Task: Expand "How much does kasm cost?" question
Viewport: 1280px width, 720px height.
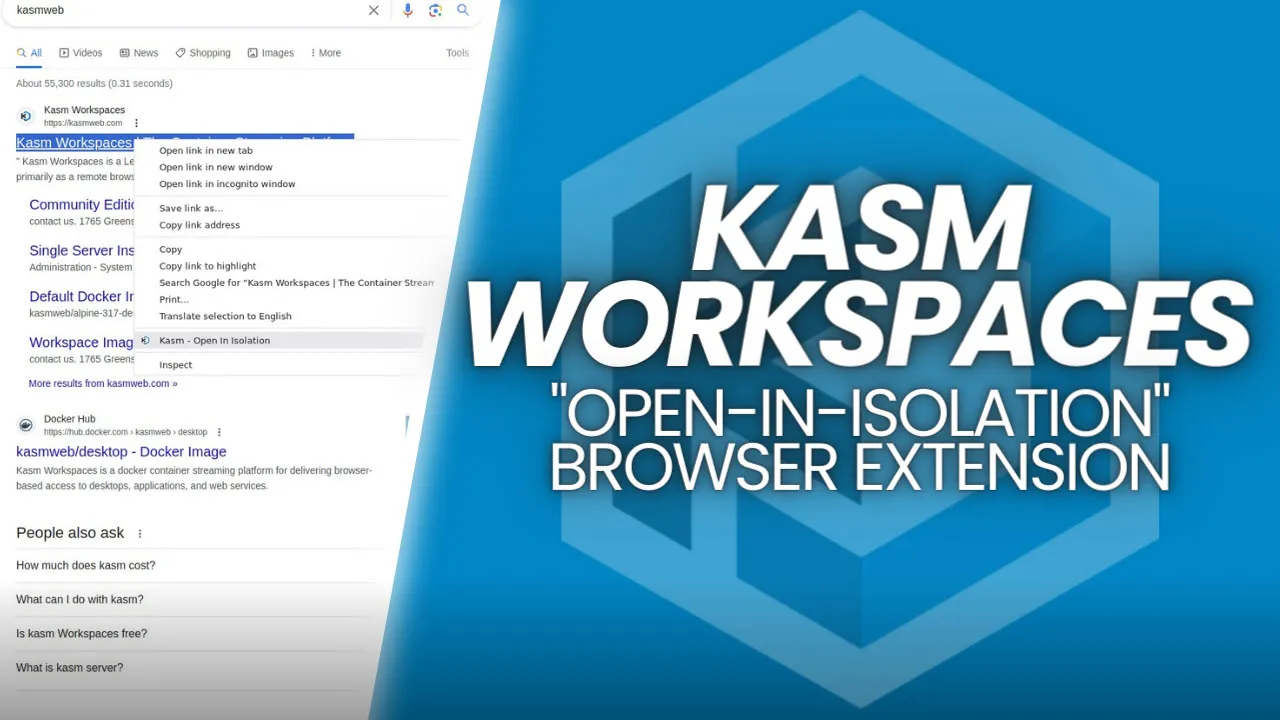Action: coord(86,566)
